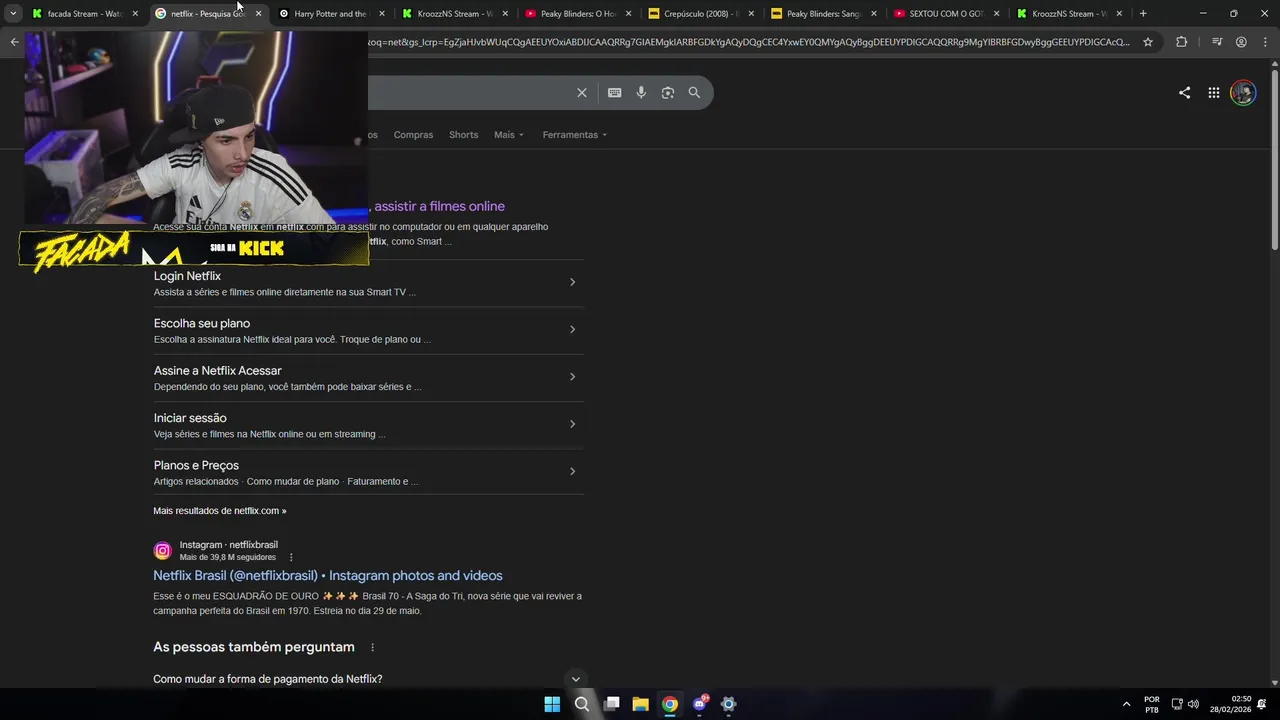Close the netflix - Pesquisa Google tab
1280x720 pixels.
pos(258,14)
